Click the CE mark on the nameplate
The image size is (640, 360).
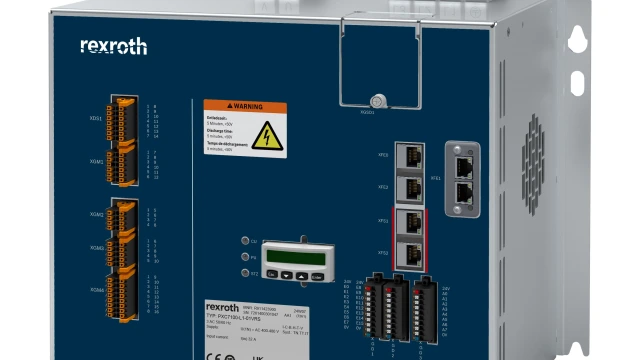click(214, 356)
